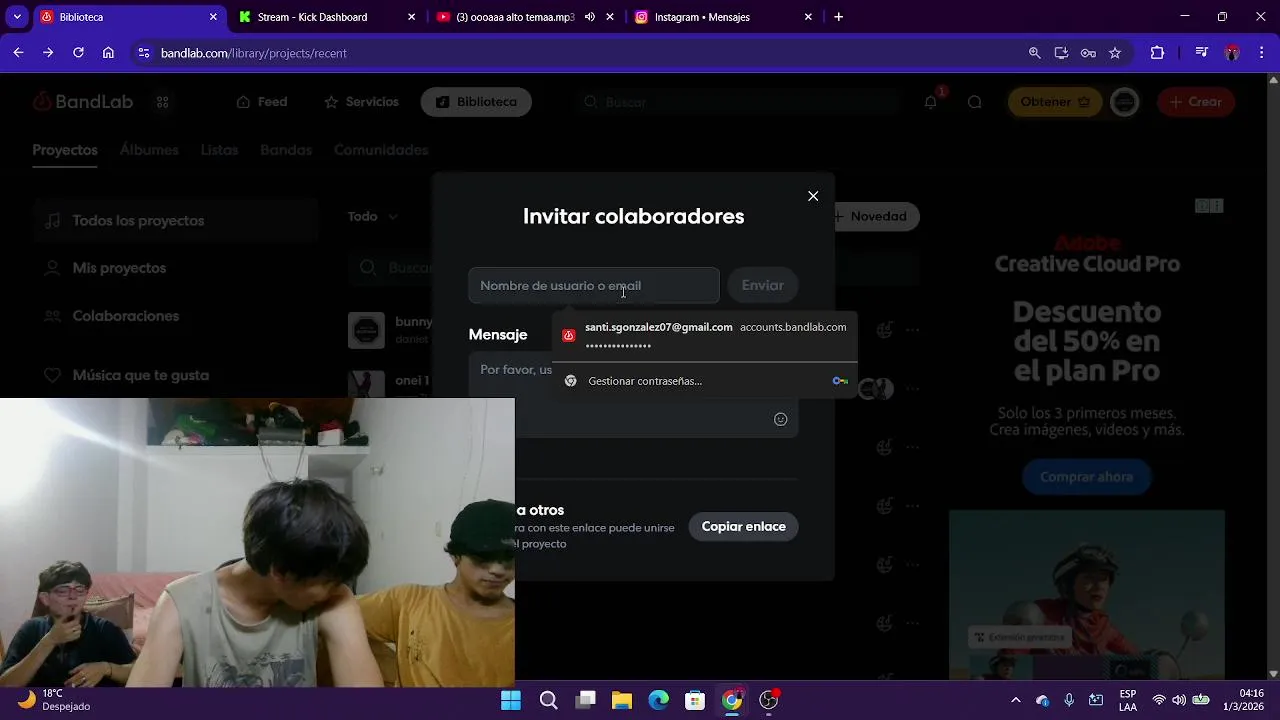Viewport: 1280px width, 720px height.
Task: Mute the audio-playing YouTube tab
Action: click(590, 17)
